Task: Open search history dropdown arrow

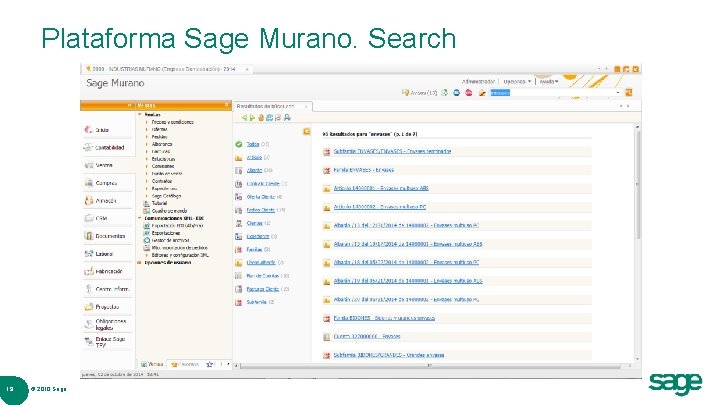Action: pos(618,93)
